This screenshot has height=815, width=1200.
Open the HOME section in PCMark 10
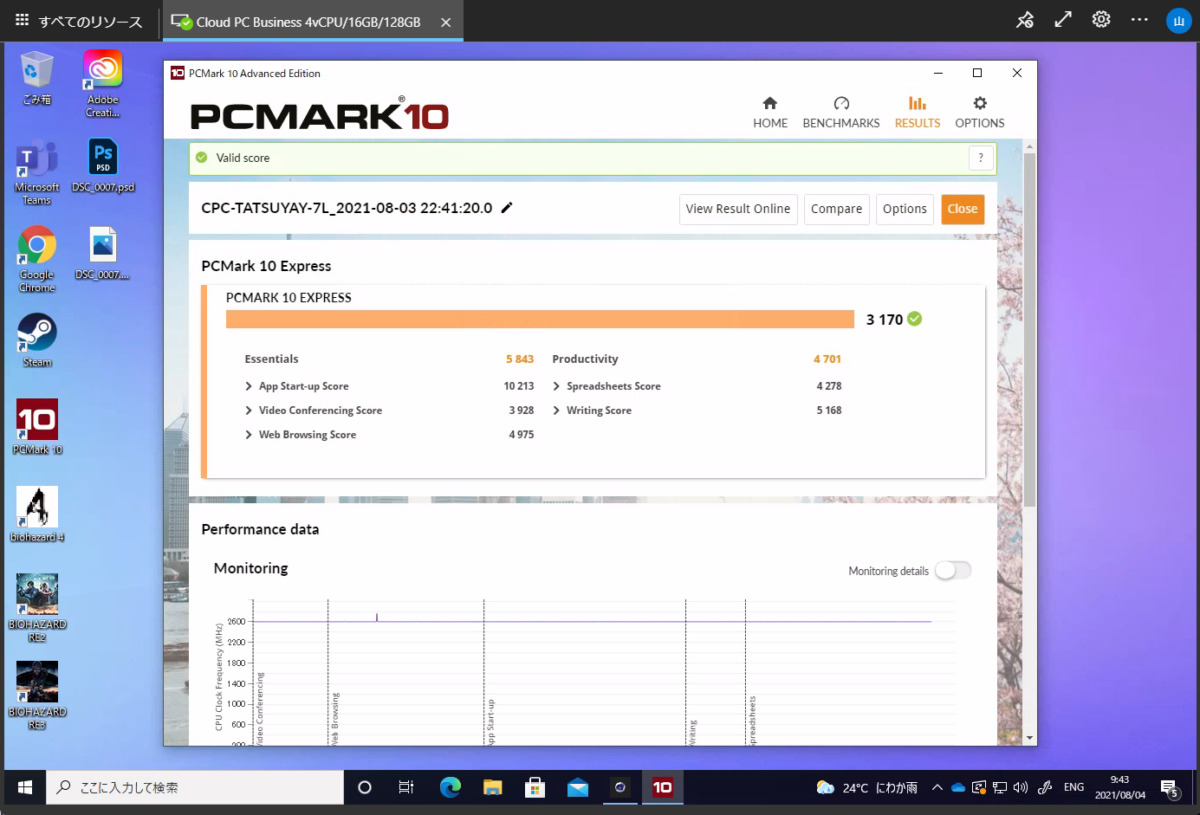770,112
